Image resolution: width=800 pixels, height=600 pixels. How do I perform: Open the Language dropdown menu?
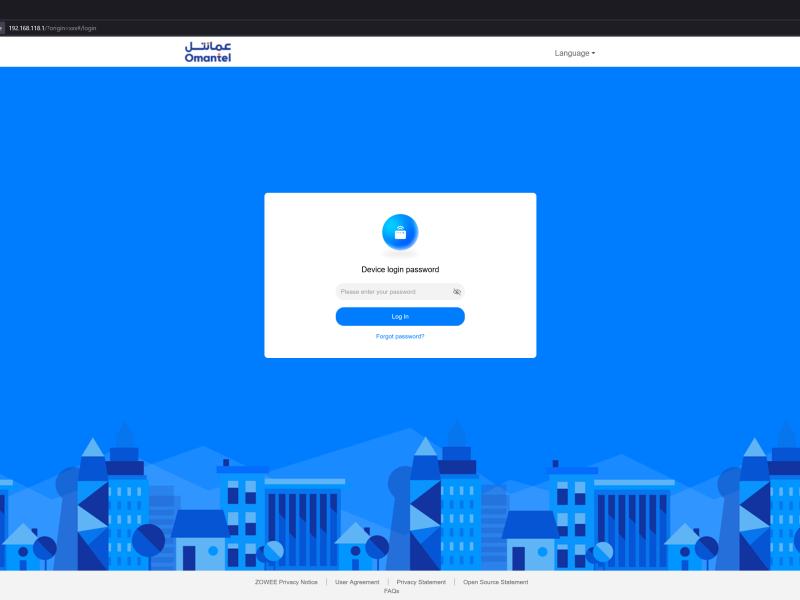point(573,53)
